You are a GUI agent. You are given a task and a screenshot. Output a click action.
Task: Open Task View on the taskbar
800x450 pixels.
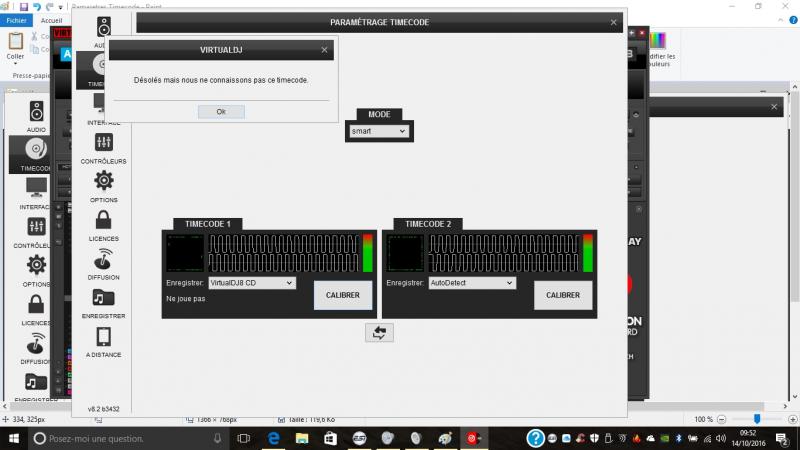(244, 438)
